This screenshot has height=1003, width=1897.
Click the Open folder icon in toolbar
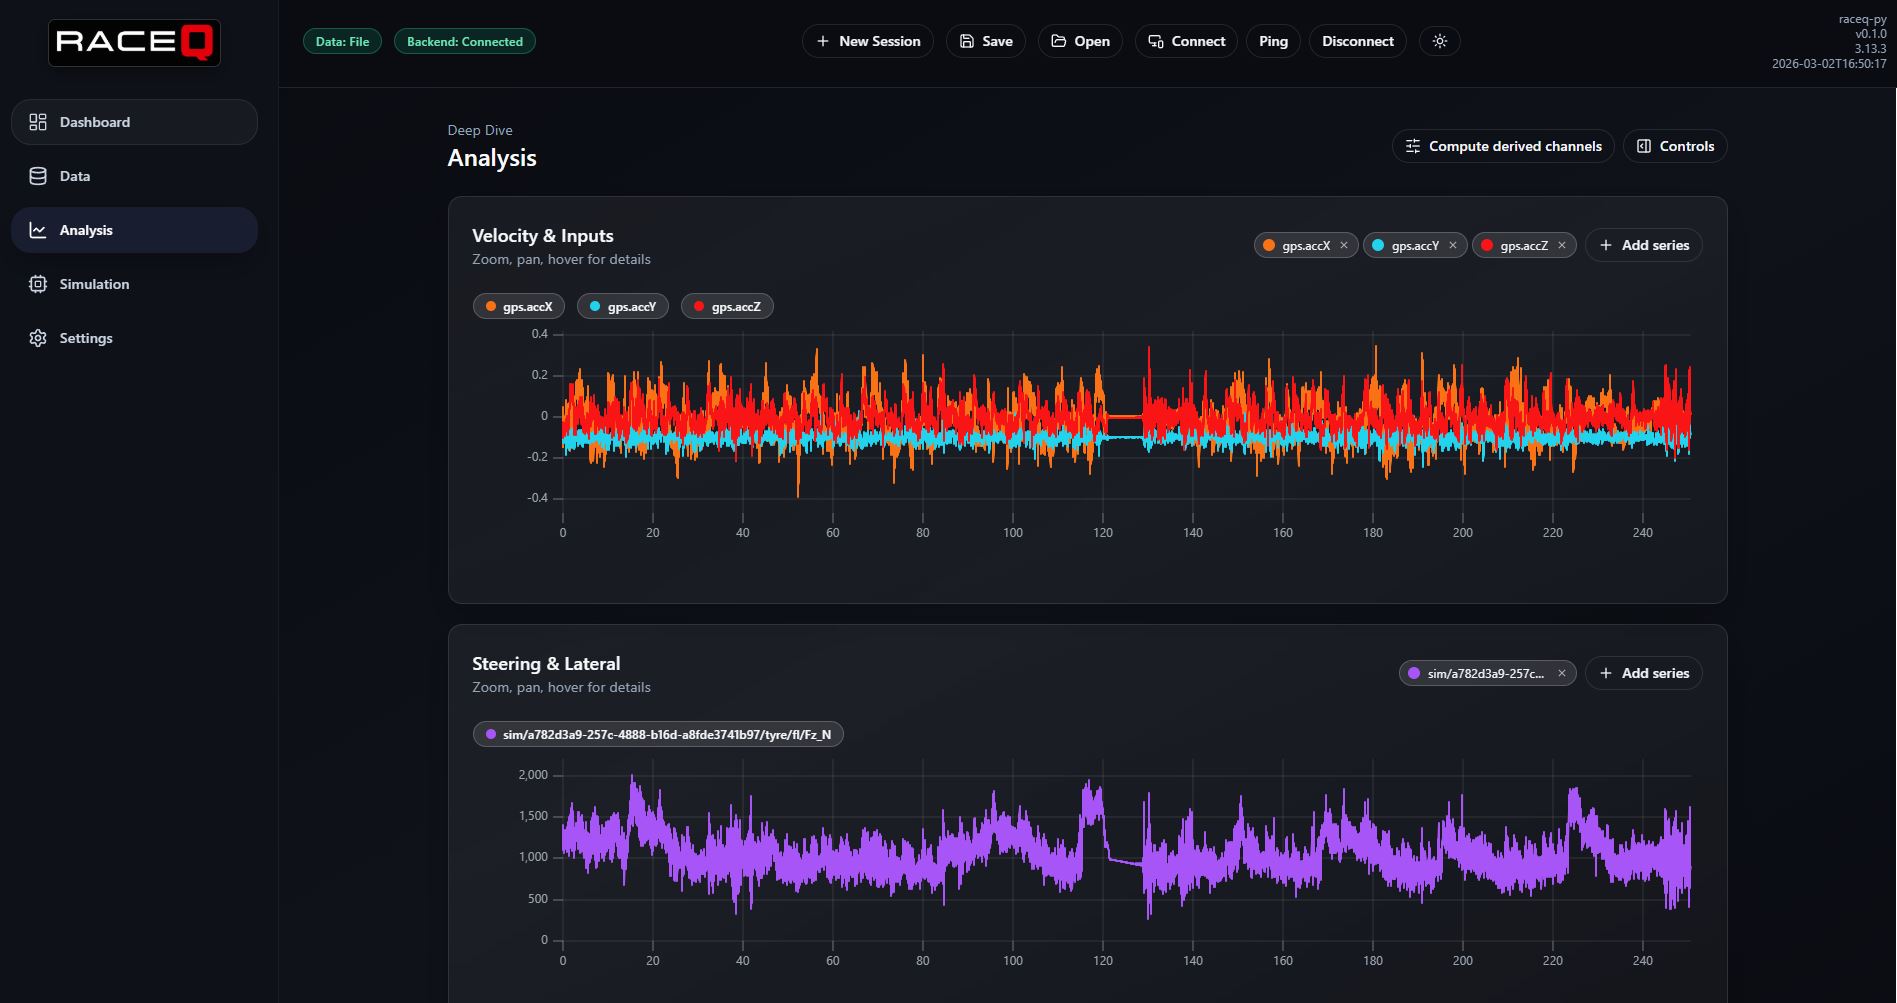(1057, 41)
